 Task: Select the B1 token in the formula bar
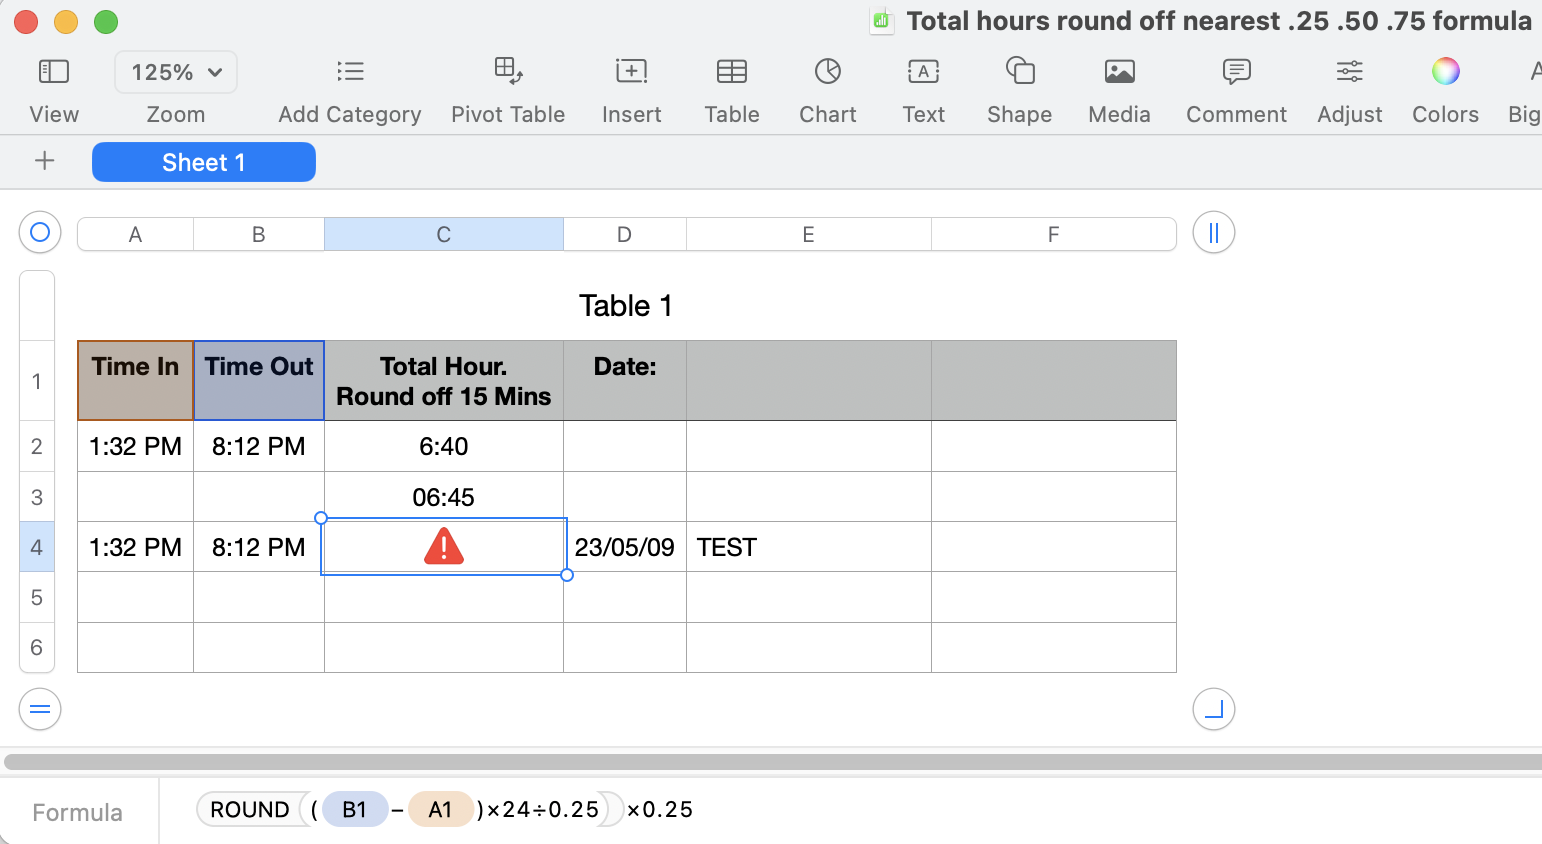tap(355, 809)
